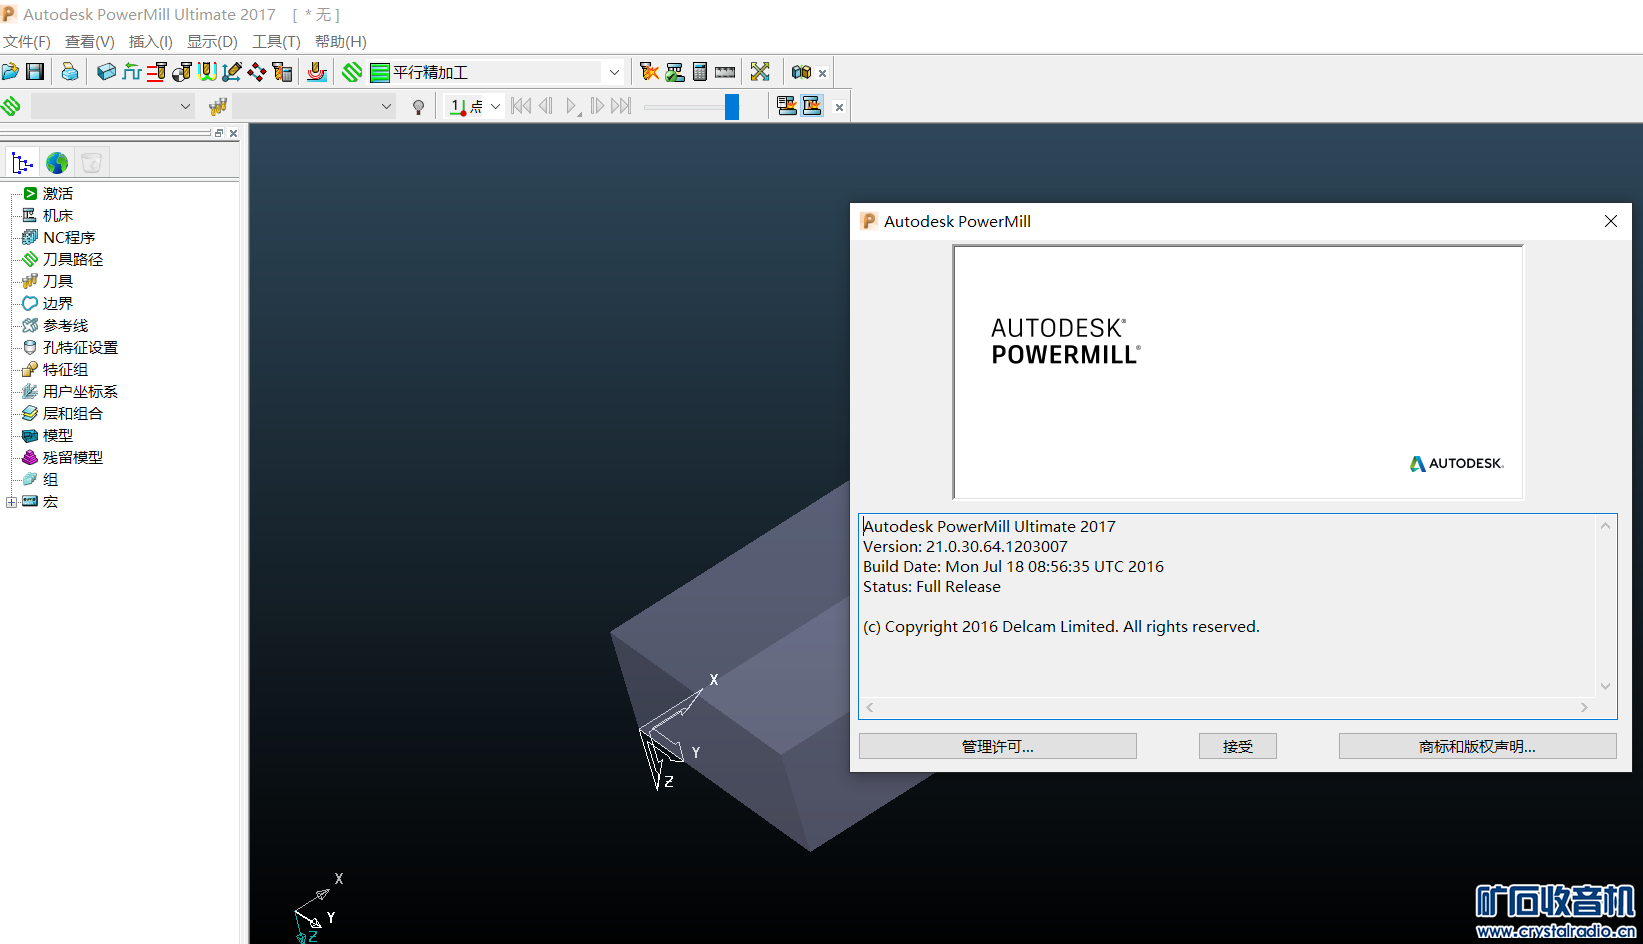Click the 管理许可... button
Viewport: 1643px width, 944px height.
click(997, 747)
